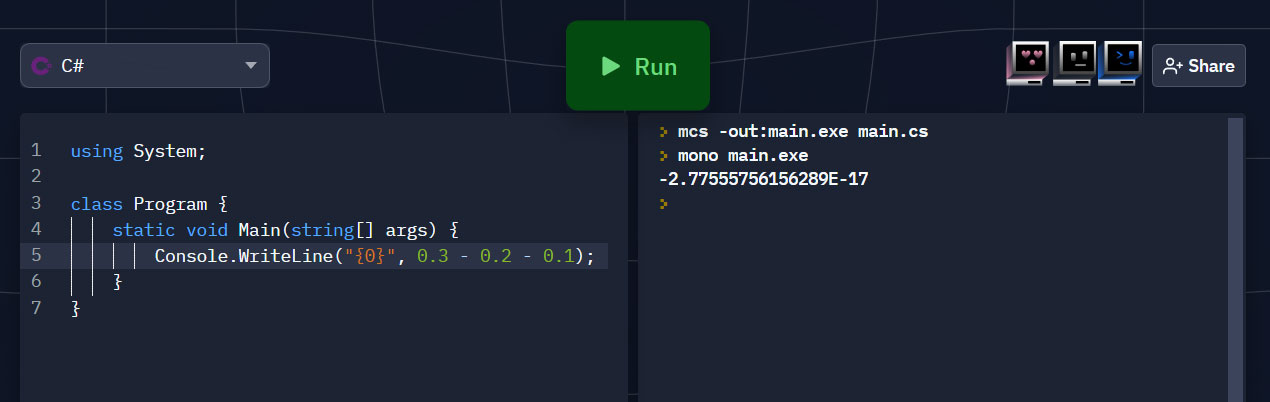Click the 'static void Main' line
This screenshot has width=1270, height=402.
coord(285,230)
